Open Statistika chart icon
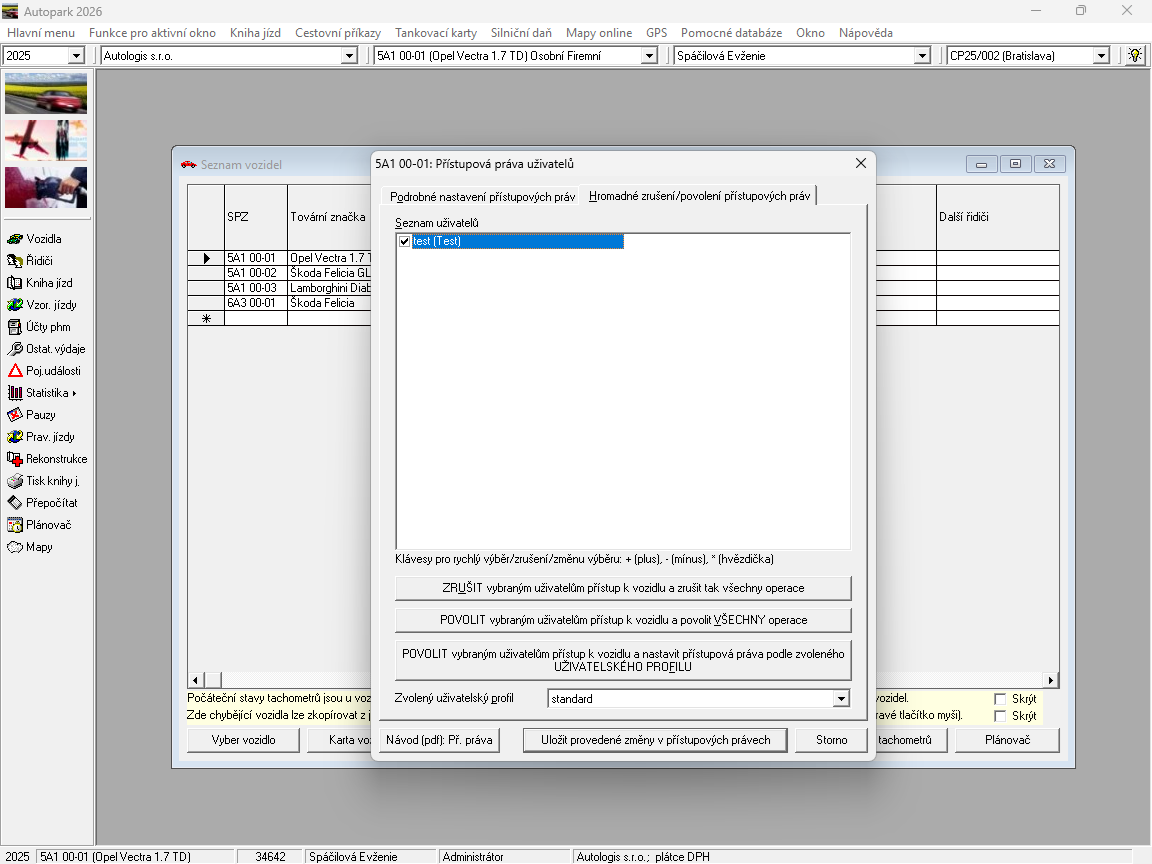The width and height of the screenshot is (1152, 864). pos(15,393)
